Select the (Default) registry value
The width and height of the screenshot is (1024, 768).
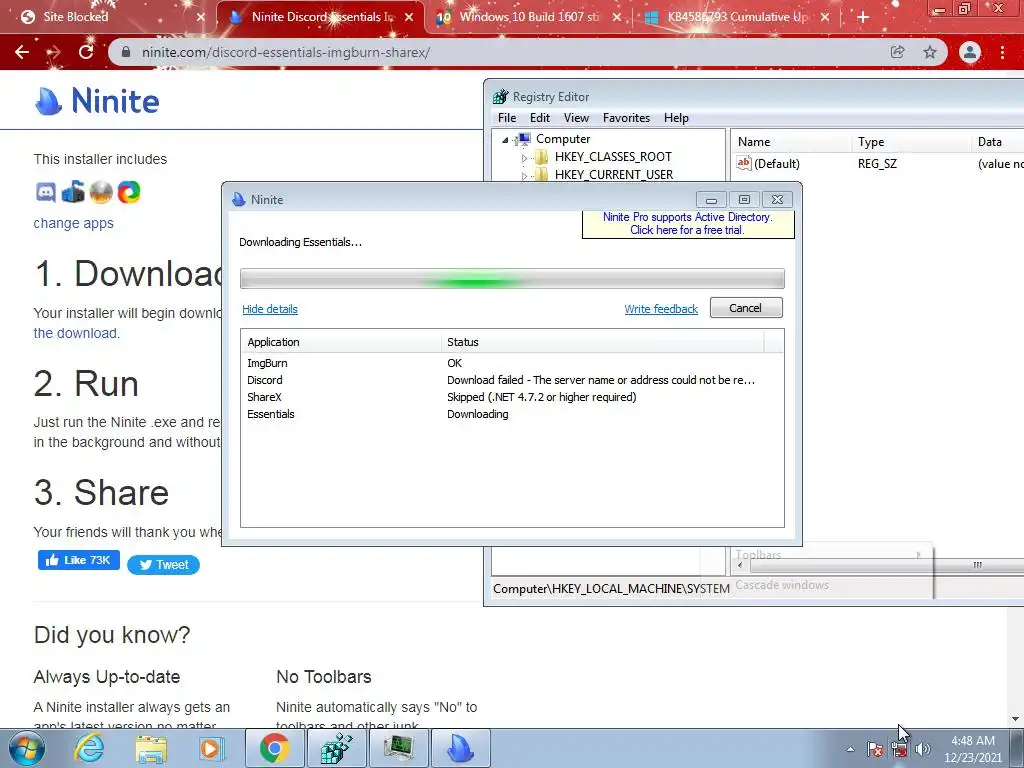coord(768,164)
